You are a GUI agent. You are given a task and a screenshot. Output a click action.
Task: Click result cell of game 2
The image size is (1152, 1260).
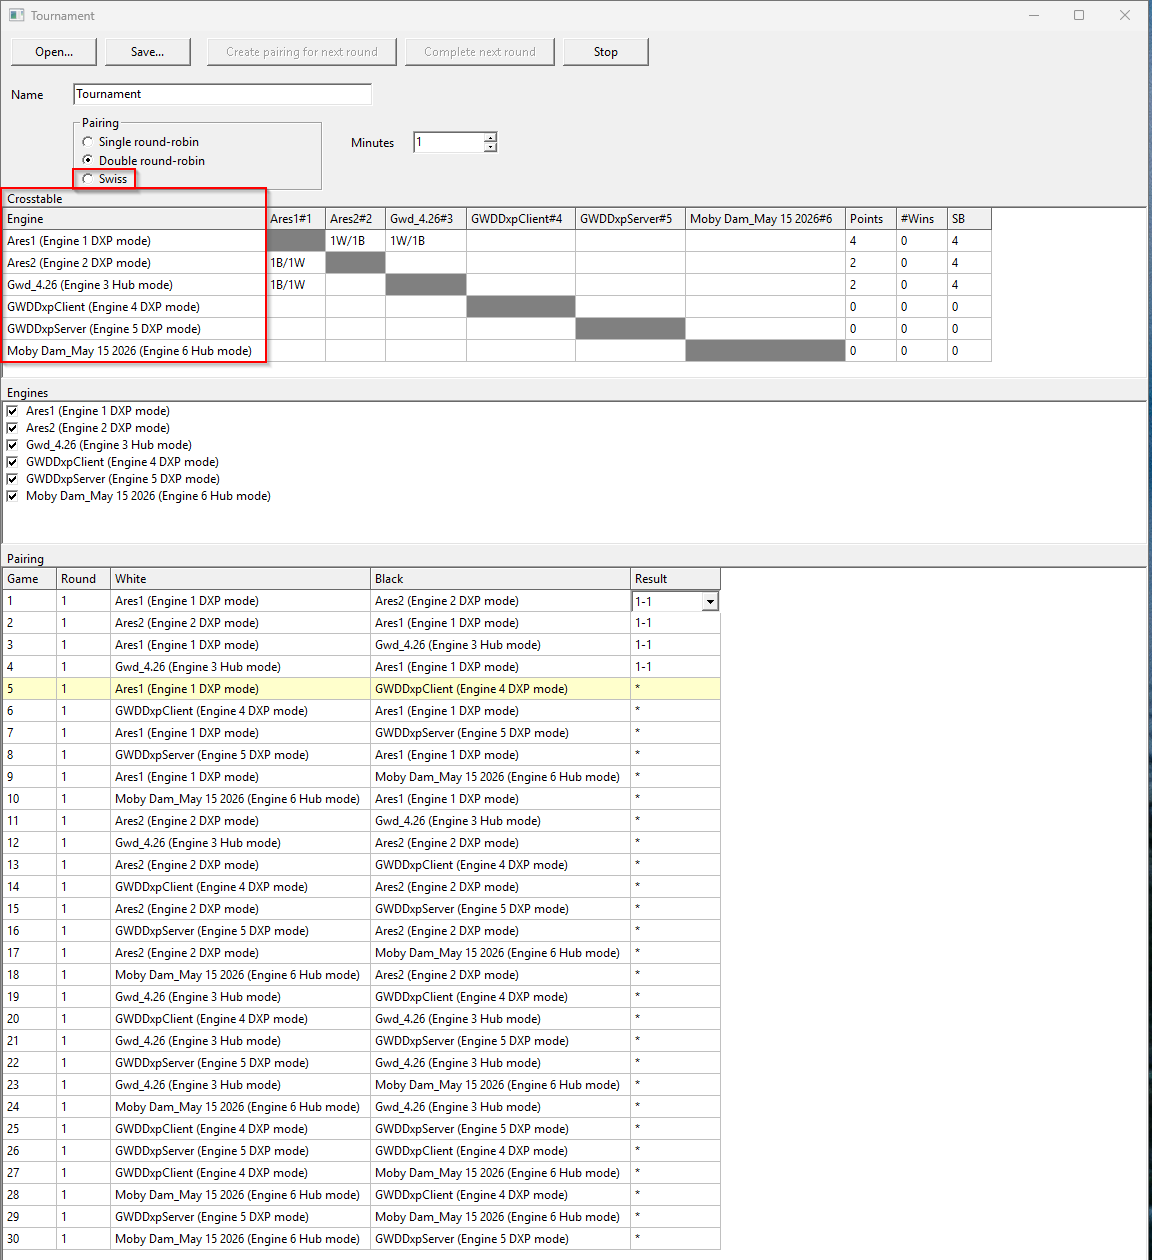pos(675,623)
